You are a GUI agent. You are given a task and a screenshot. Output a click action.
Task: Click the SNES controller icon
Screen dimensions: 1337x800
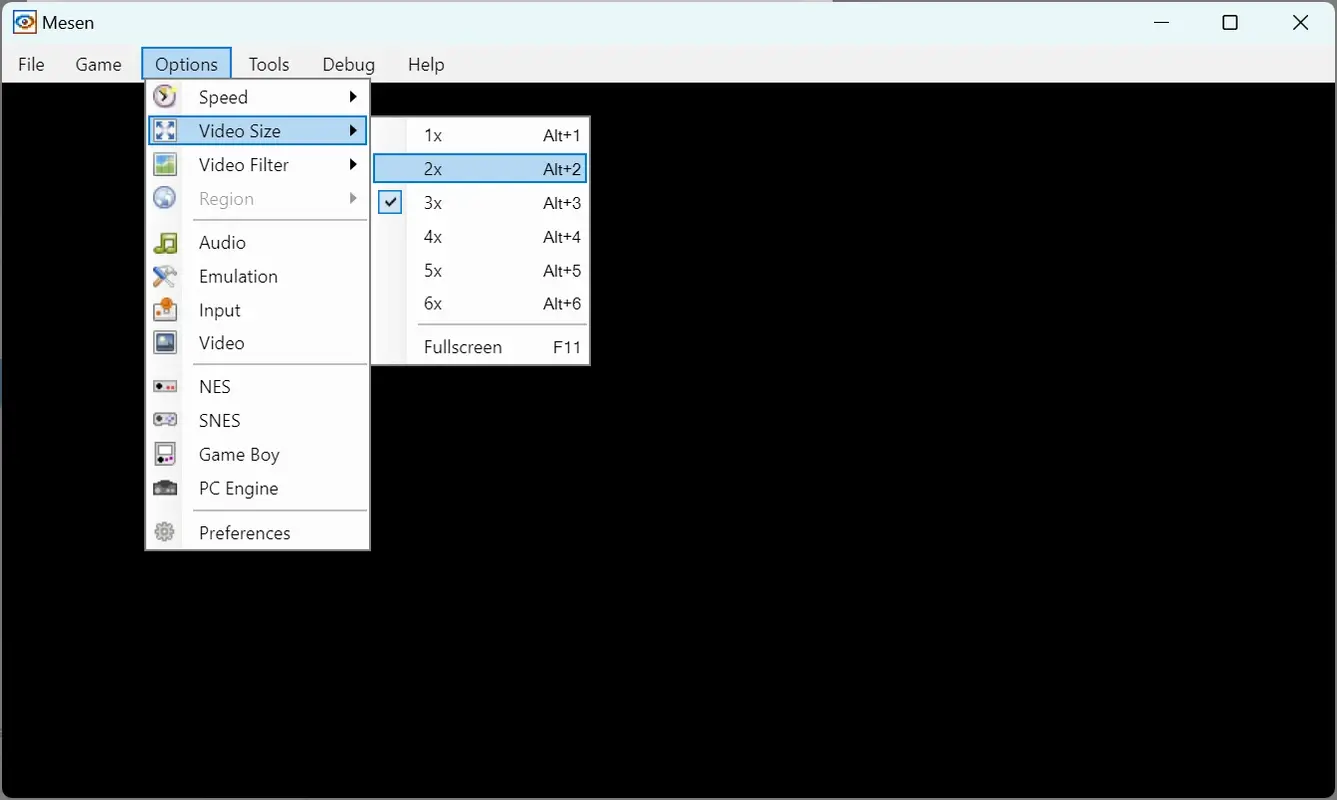[164, 419]
